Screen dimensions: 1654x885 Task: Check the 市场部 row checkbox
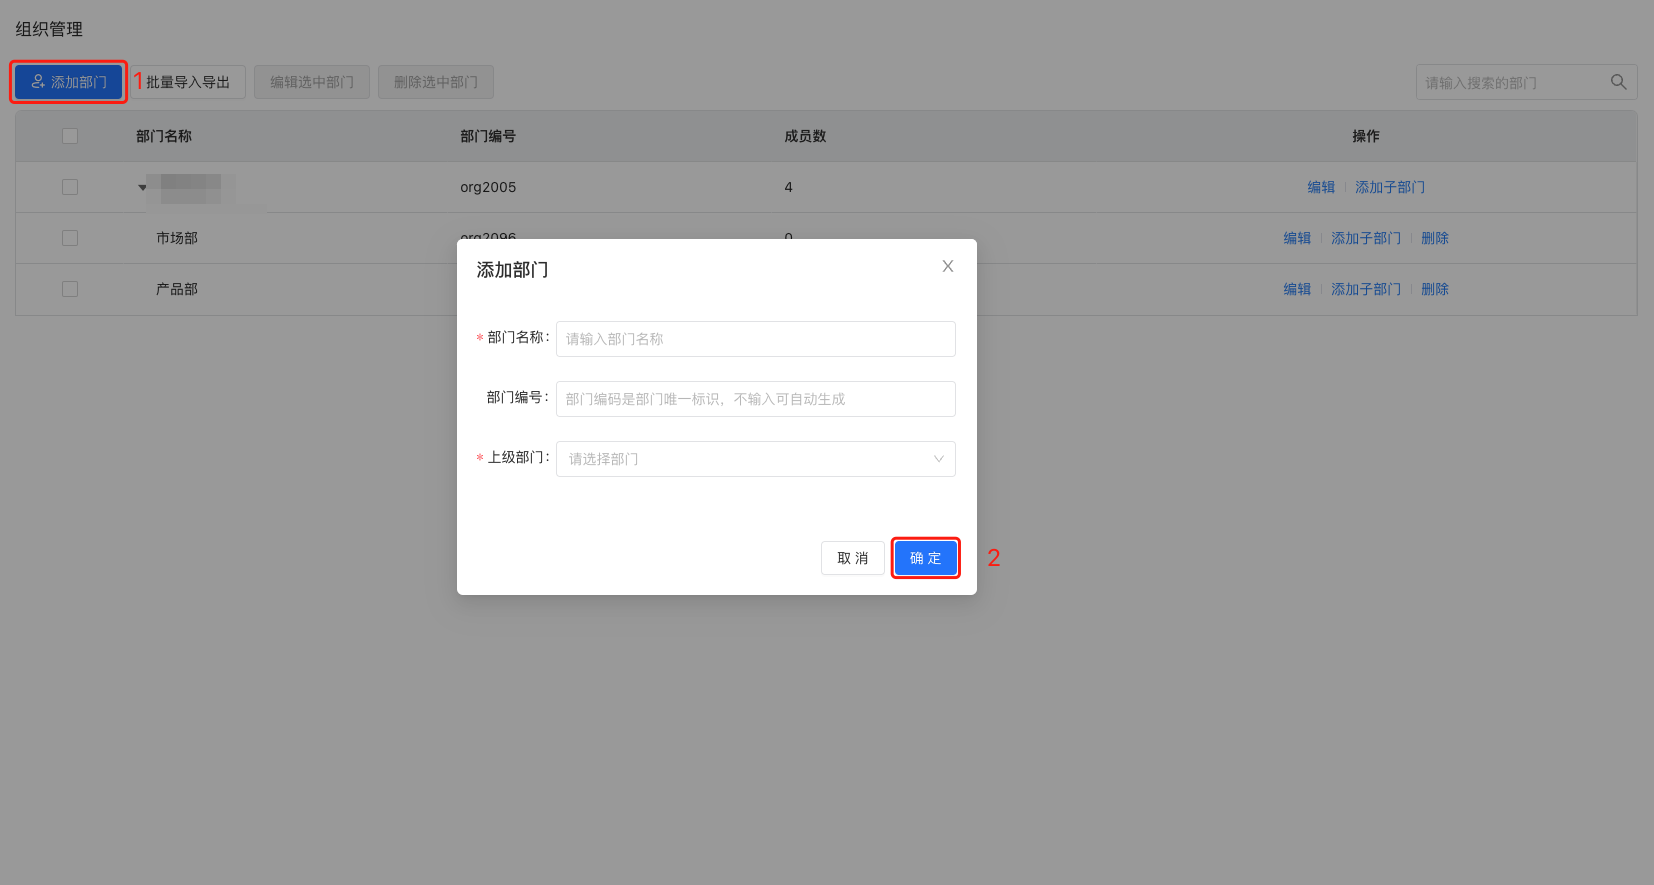(70, 238)
